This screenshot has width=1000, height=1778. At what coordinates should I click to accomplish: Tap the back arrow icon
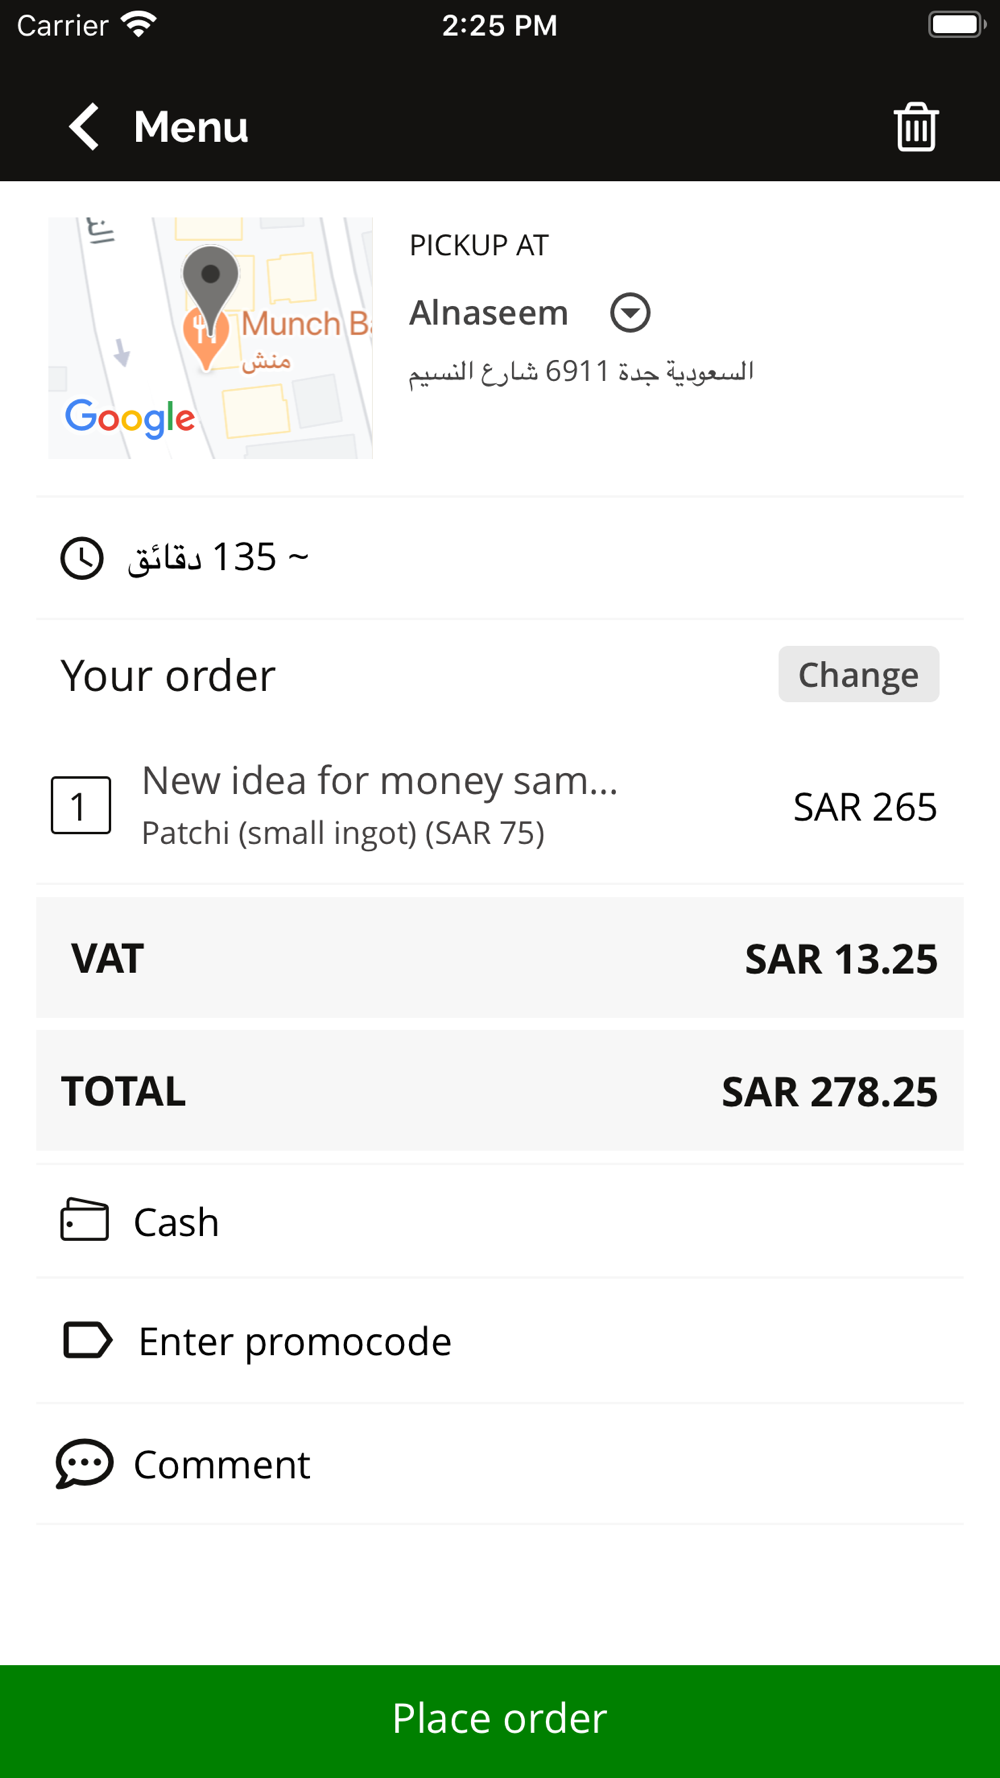point(84,127)
